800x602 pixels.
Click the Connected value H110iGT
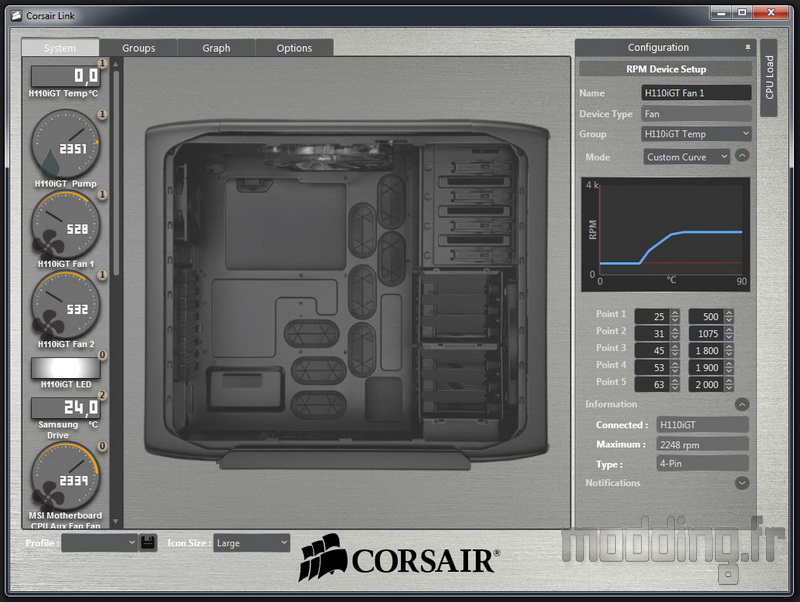pyautogui.click(x=703, y=424)
